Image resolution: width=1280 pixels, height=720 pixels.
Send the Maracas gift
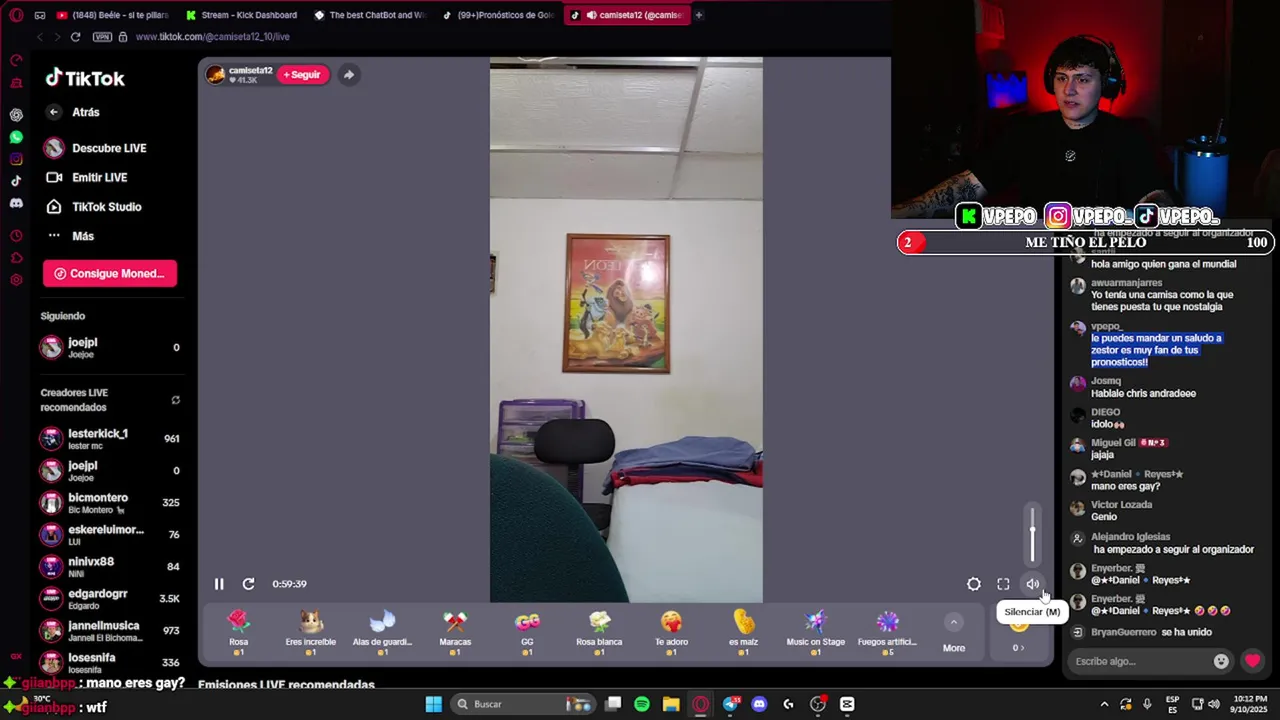(x=455, y=633)
